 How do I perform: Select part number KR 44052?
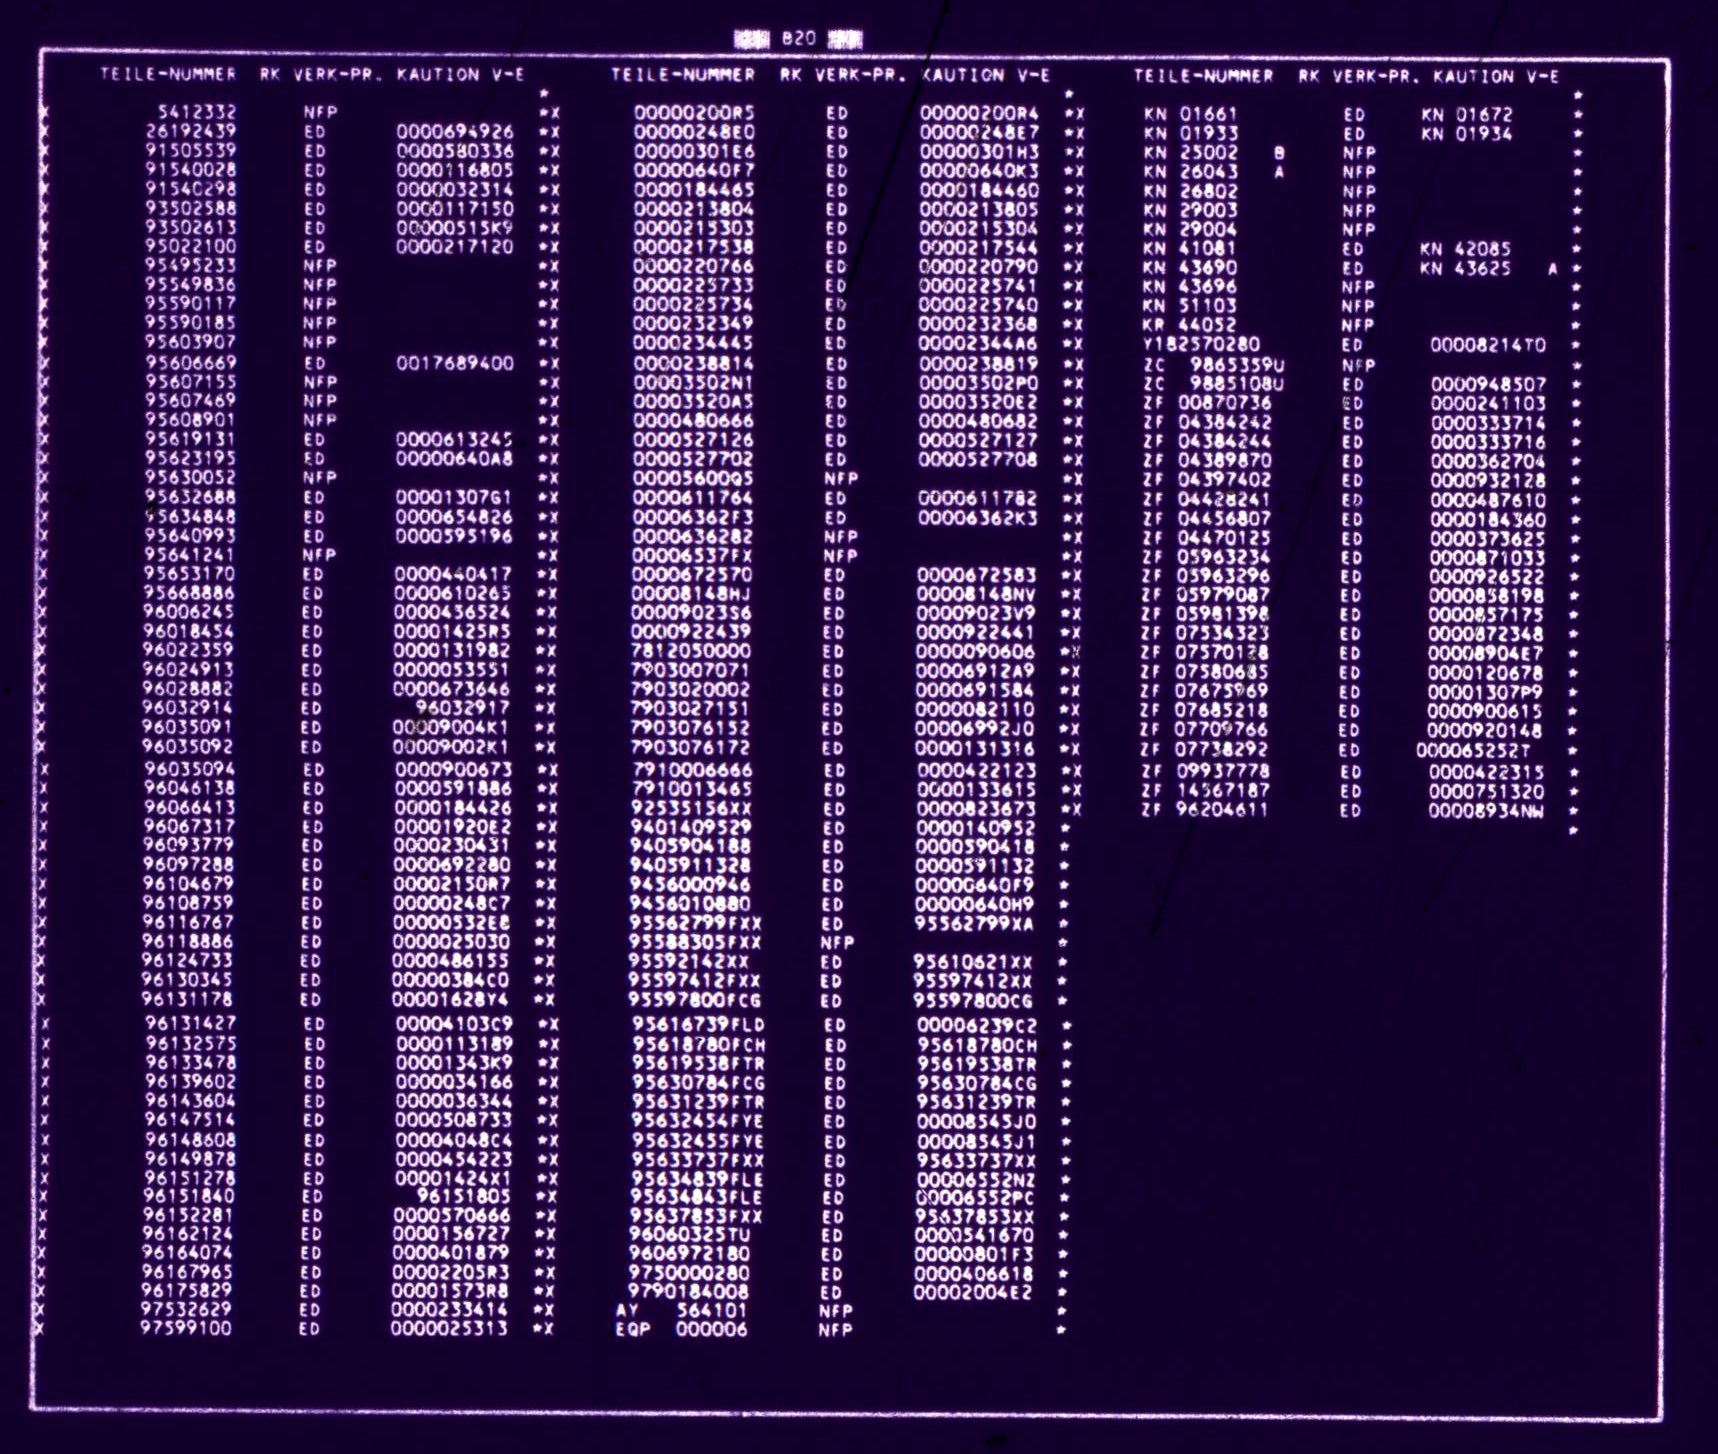tap(1190, 325)
